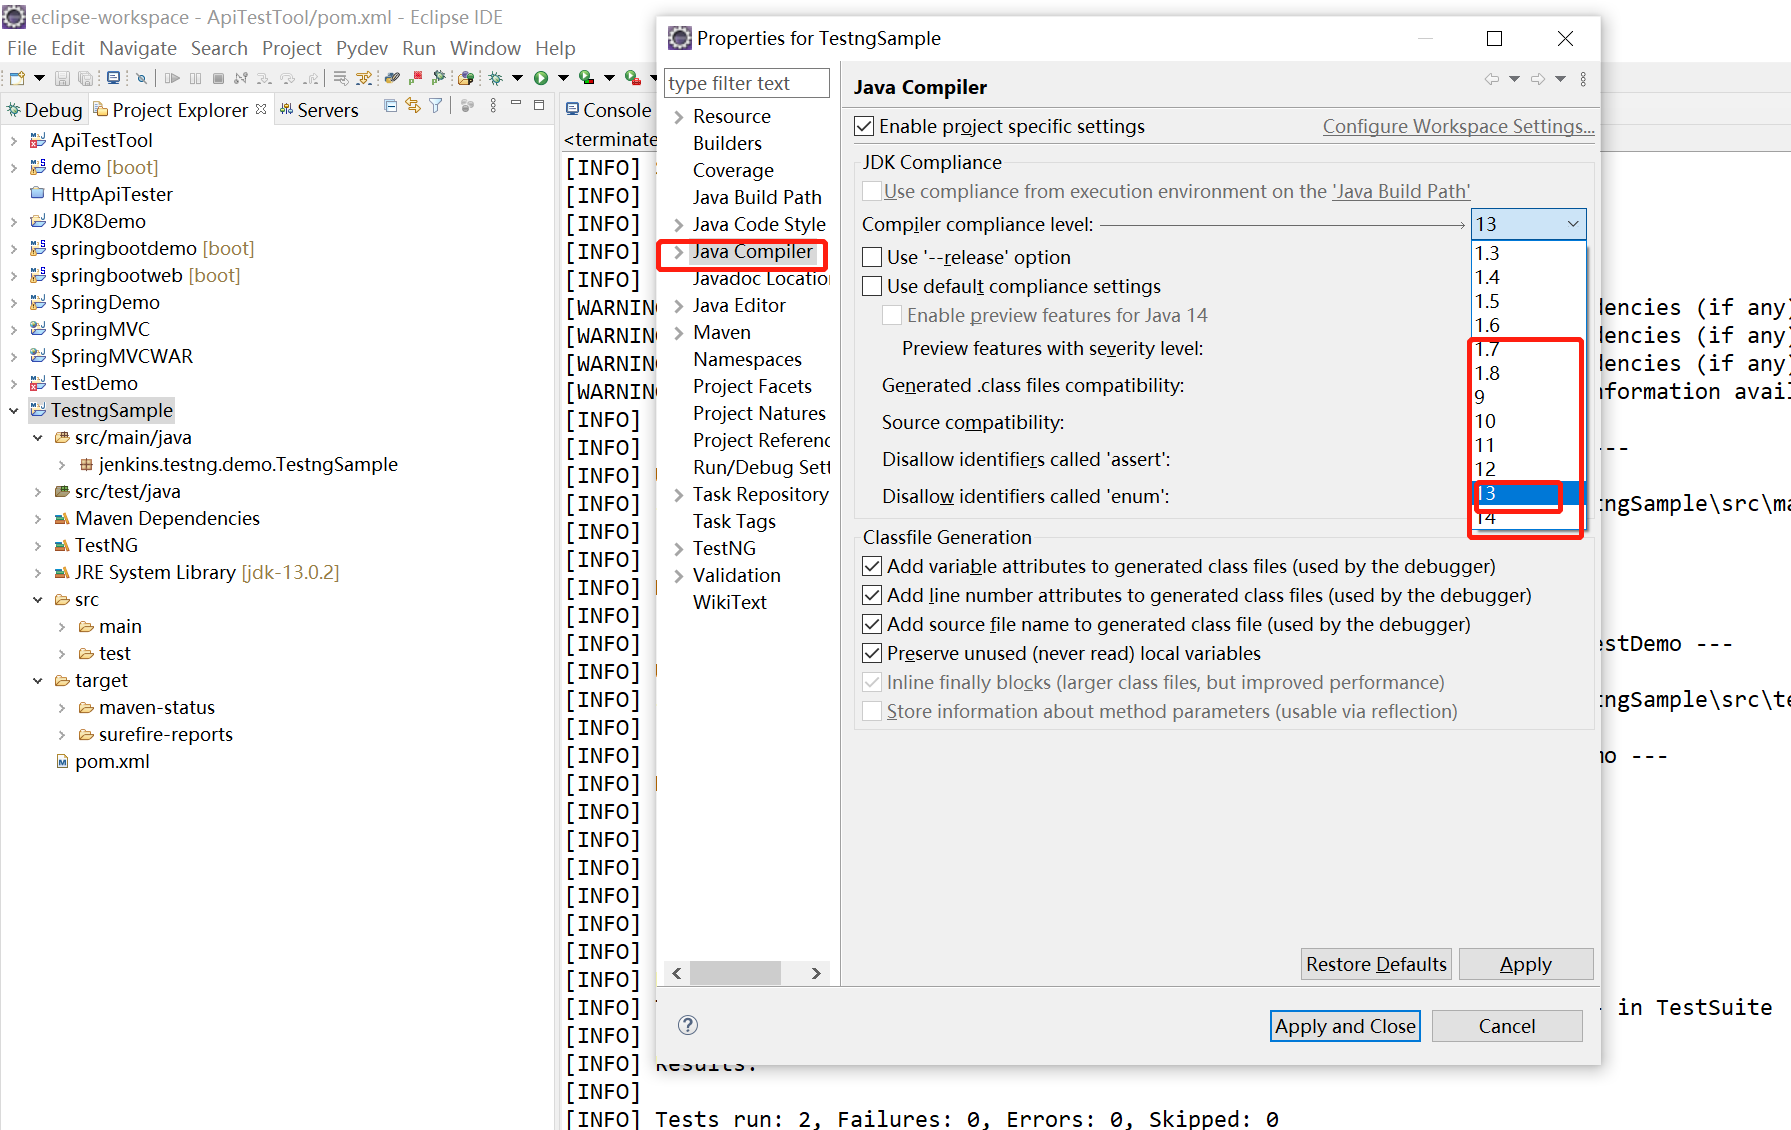
Task: Open the File menu
Action: click(22, 48)
